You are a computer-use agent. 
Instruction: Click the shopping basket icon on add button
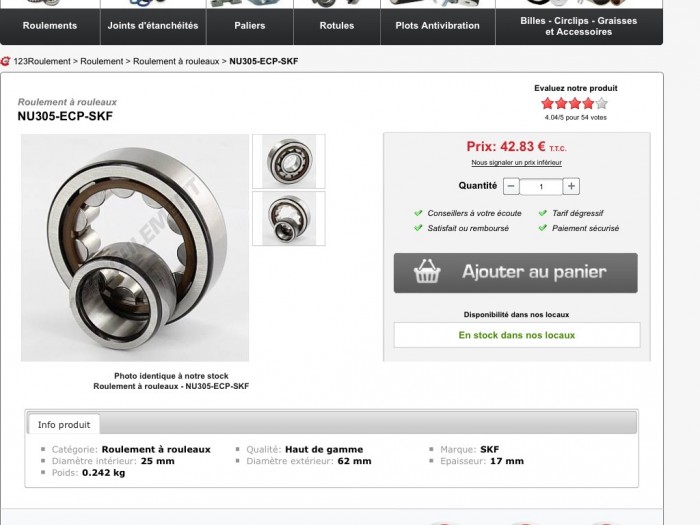[x=427, y=271]
